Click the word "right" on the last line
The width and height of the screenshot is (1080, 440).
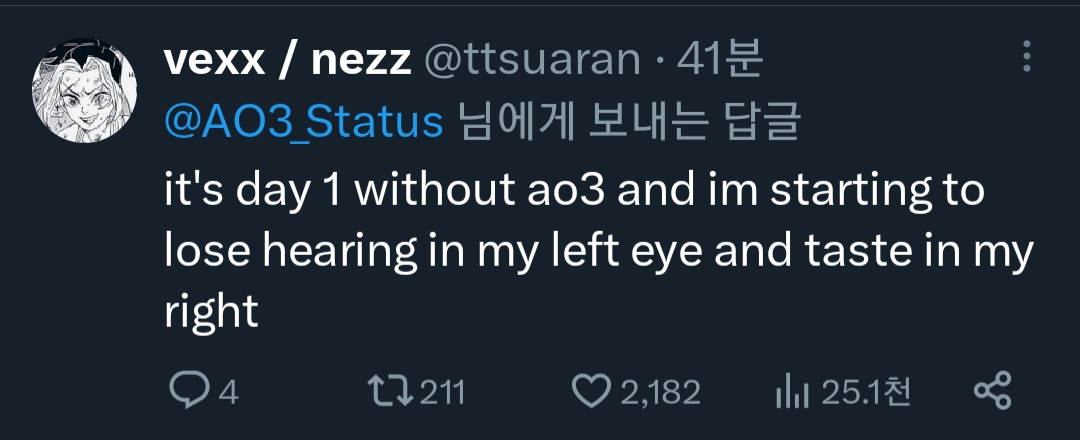click(x=211, y=313)
